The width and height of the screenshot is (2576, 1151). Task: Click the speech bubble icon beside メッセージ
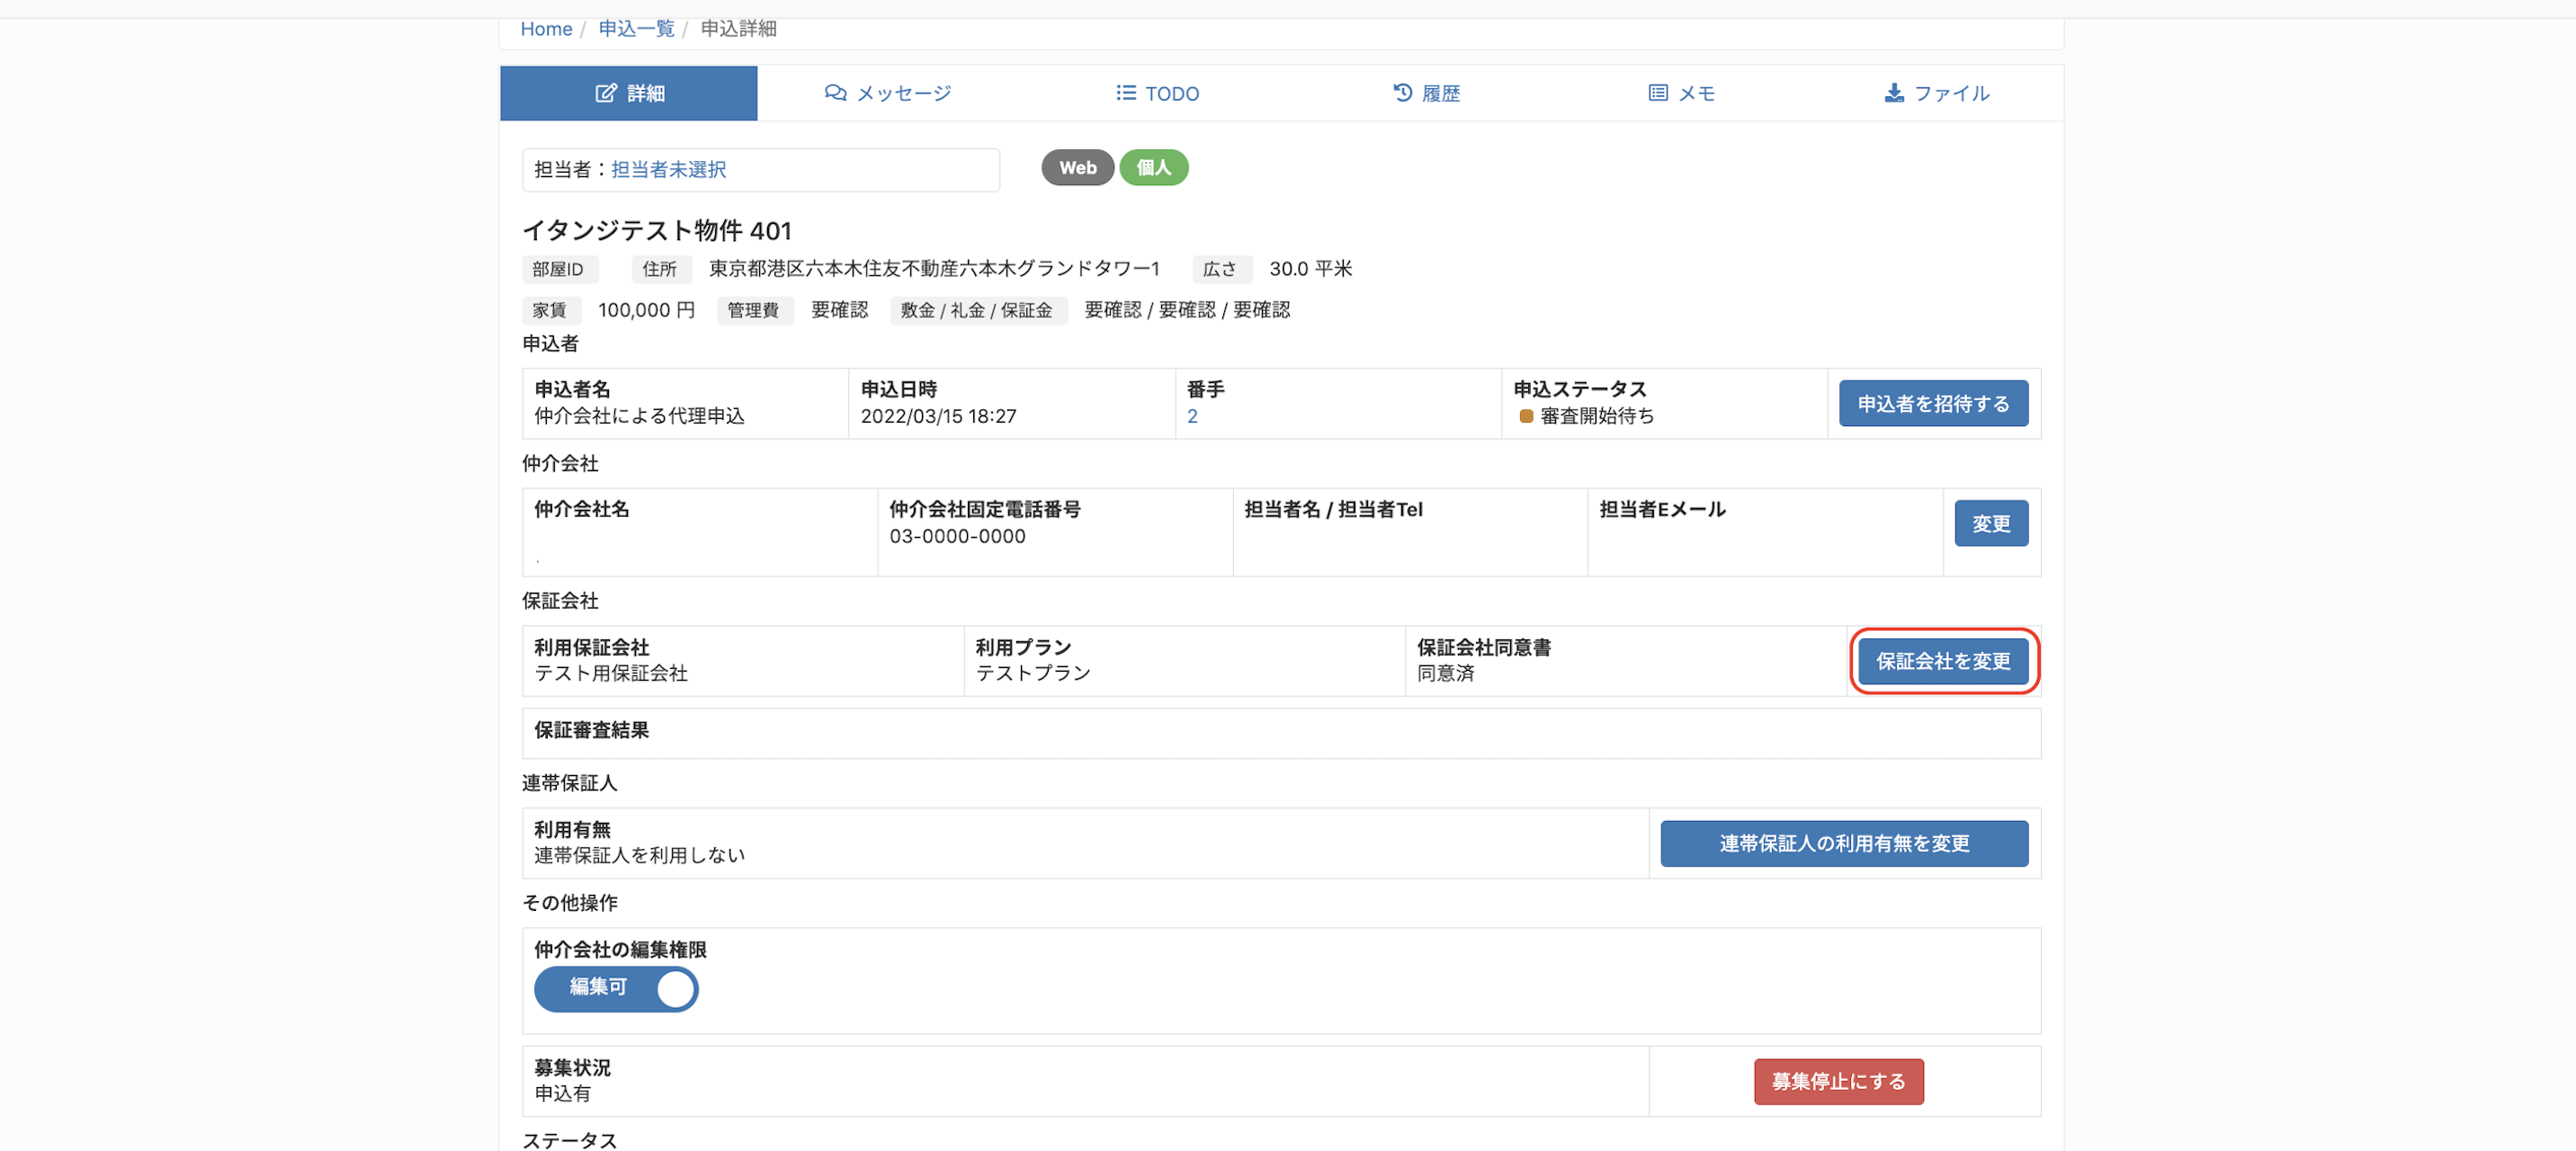835,93
